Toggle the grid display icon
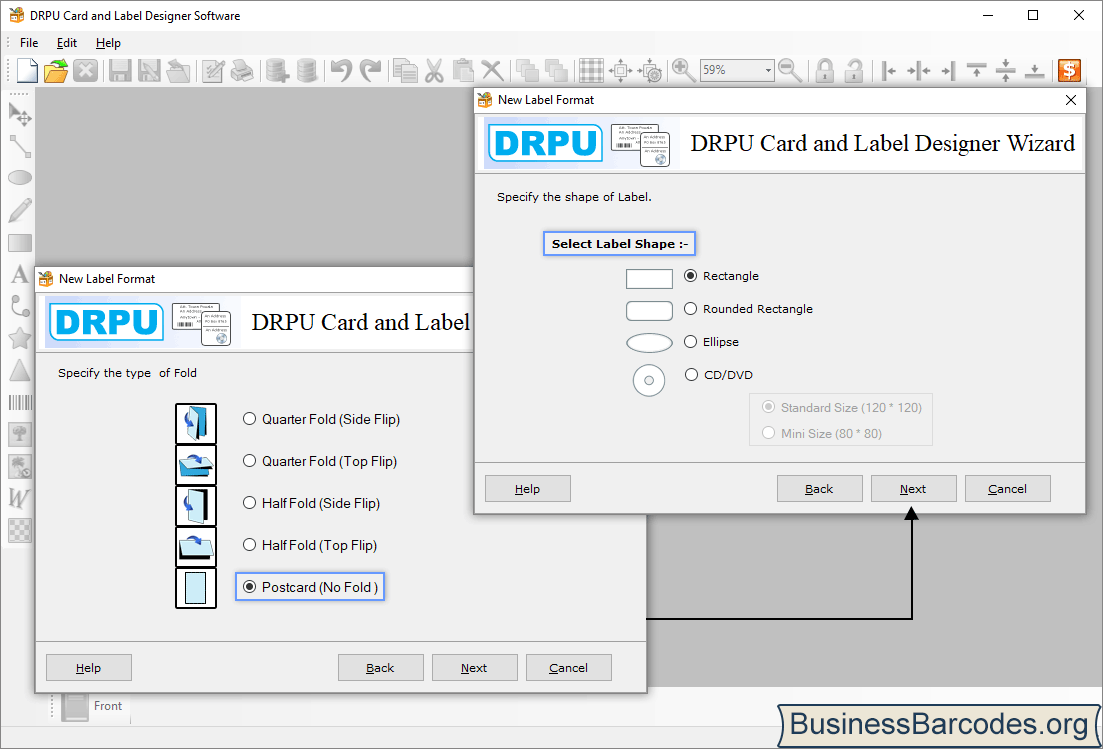Image resolution: width=1103 pixels, height=749 pixels. pyautogui.click(x=591, y=70)
